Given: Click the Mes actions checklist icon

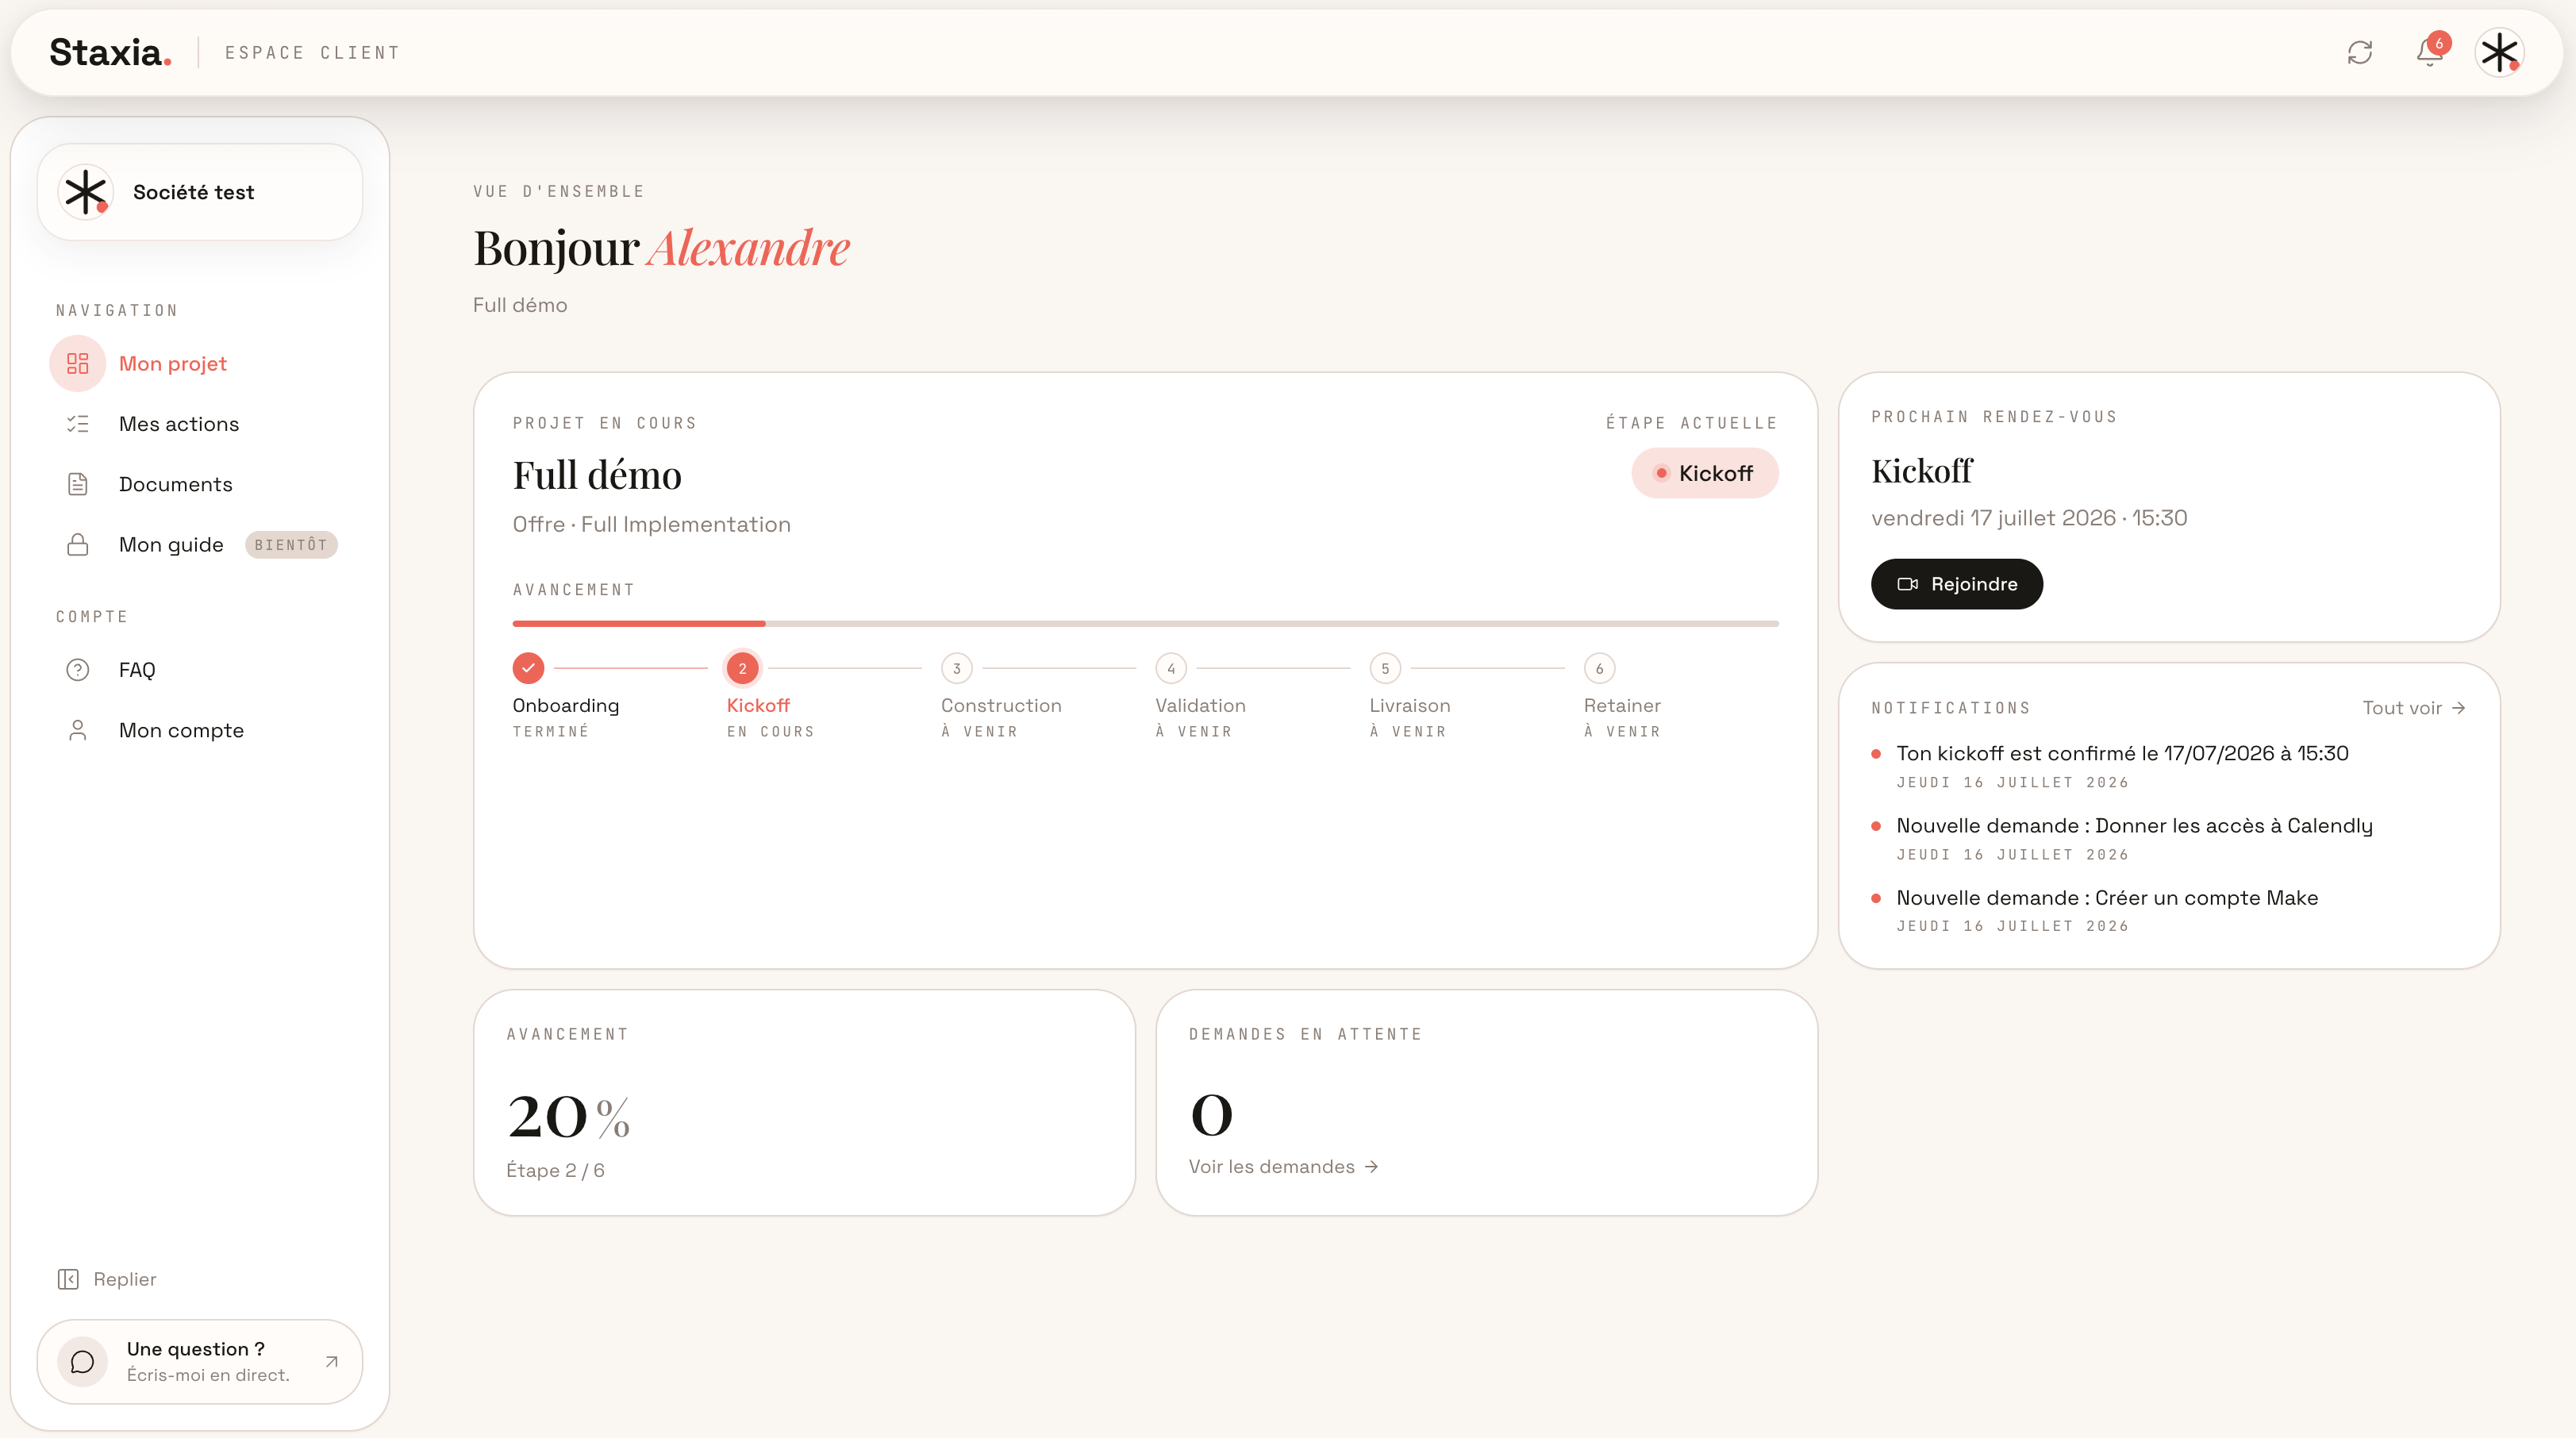Looking at the screenshot, I should [x=78, y=424].
